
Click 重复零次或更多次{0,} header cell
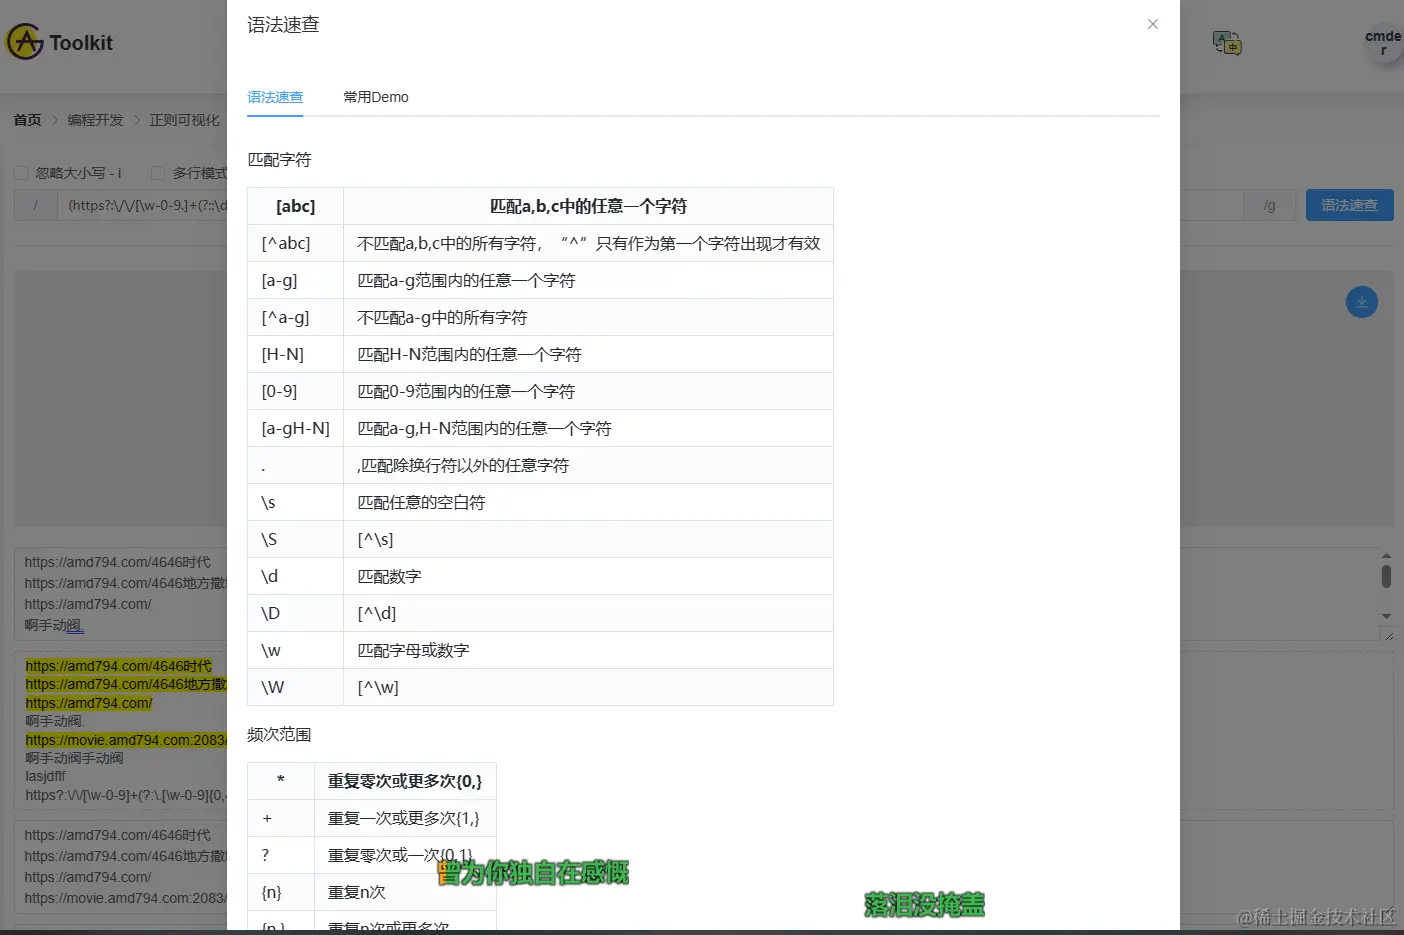coord(405,781)
